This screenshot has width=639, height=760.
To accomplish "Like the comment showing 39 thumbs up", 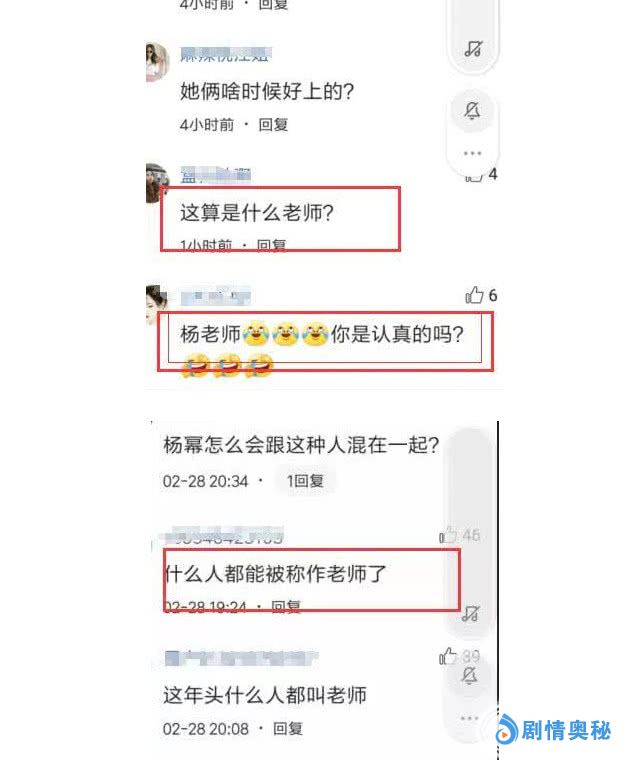I will tap(447, 656).
